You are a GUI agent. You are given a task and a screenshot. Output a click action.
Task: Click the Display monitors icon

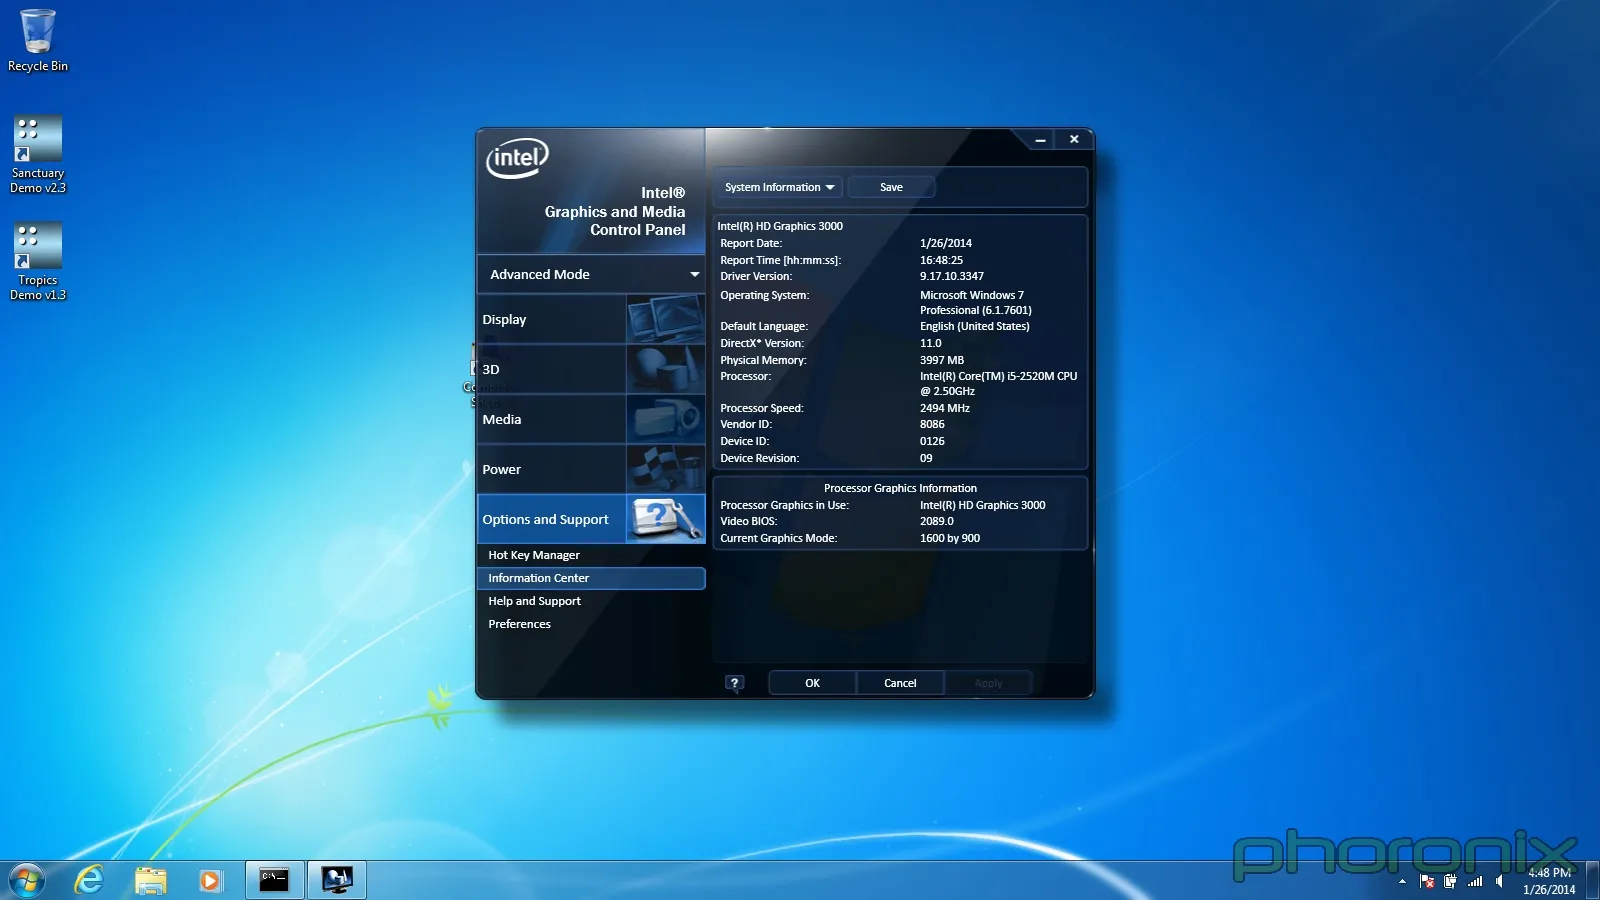665,319
